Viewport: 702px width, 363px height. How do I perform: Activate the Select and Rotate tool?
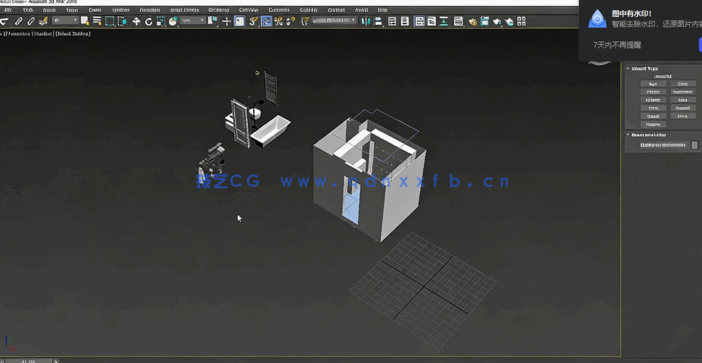(149, 21)
